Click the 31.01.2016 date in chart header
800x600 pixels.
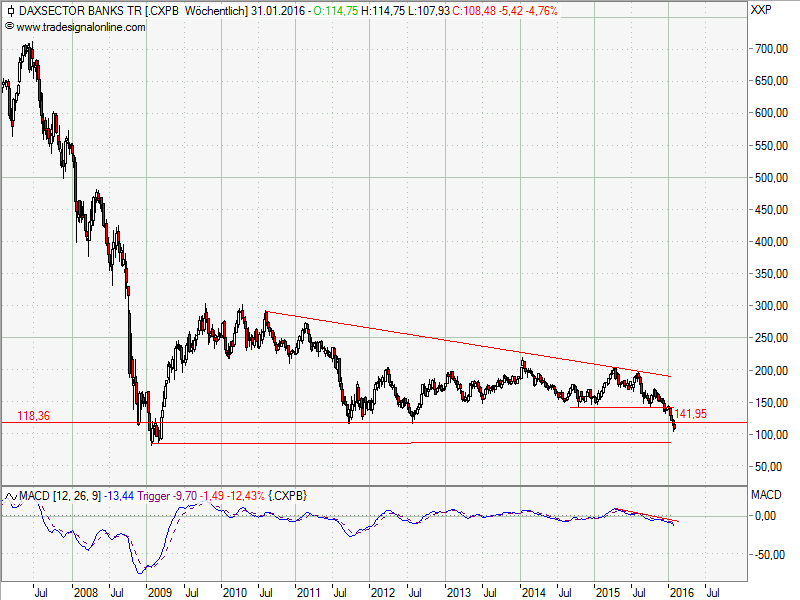[277, 11]
